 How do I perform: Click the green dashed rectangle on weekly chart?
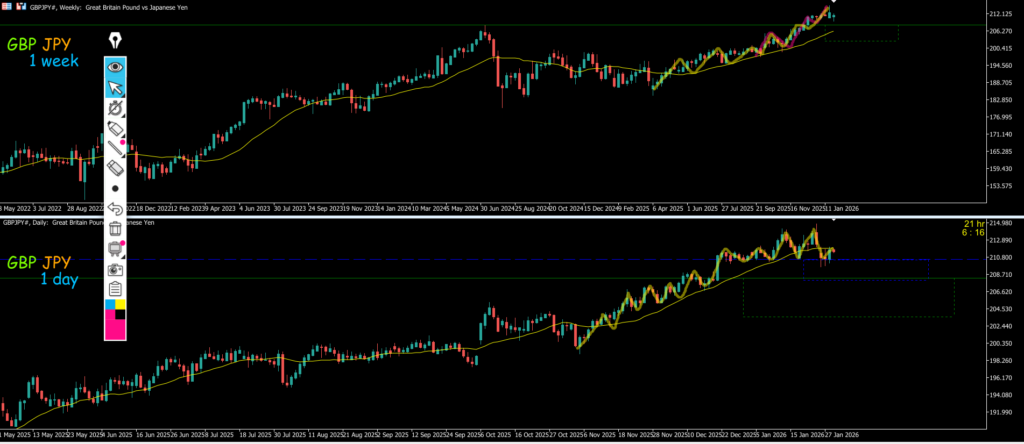(x=862, y=33)
